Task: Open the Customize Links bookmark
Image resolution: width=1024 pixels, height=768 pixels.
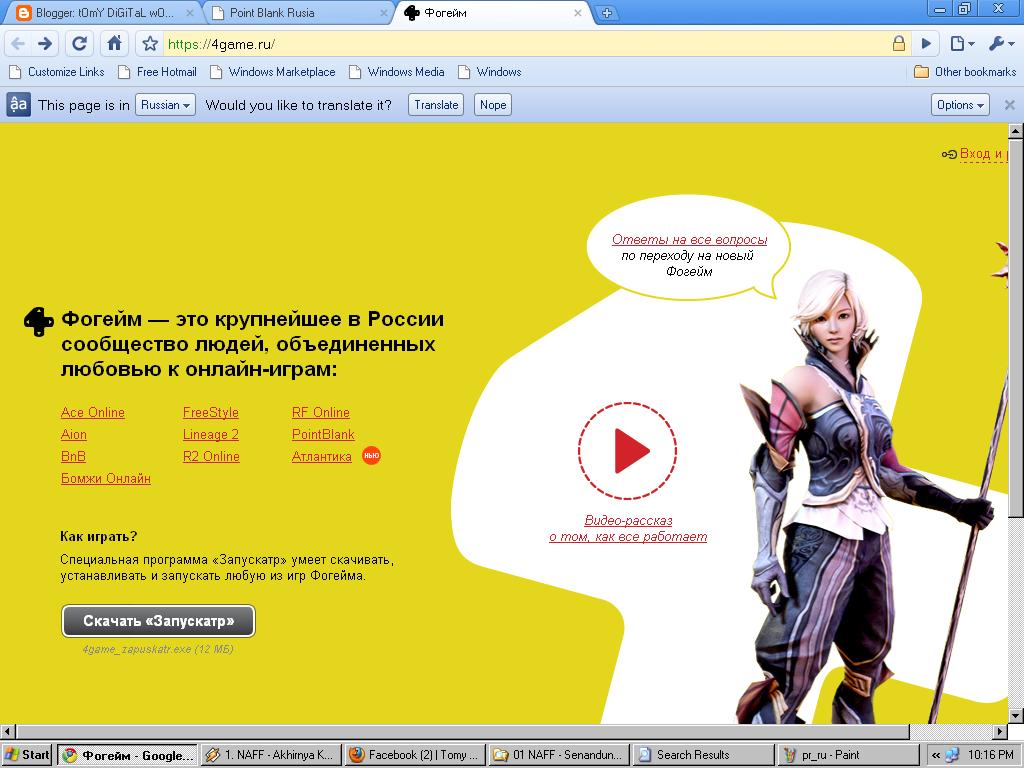Action: coord(57,72)
